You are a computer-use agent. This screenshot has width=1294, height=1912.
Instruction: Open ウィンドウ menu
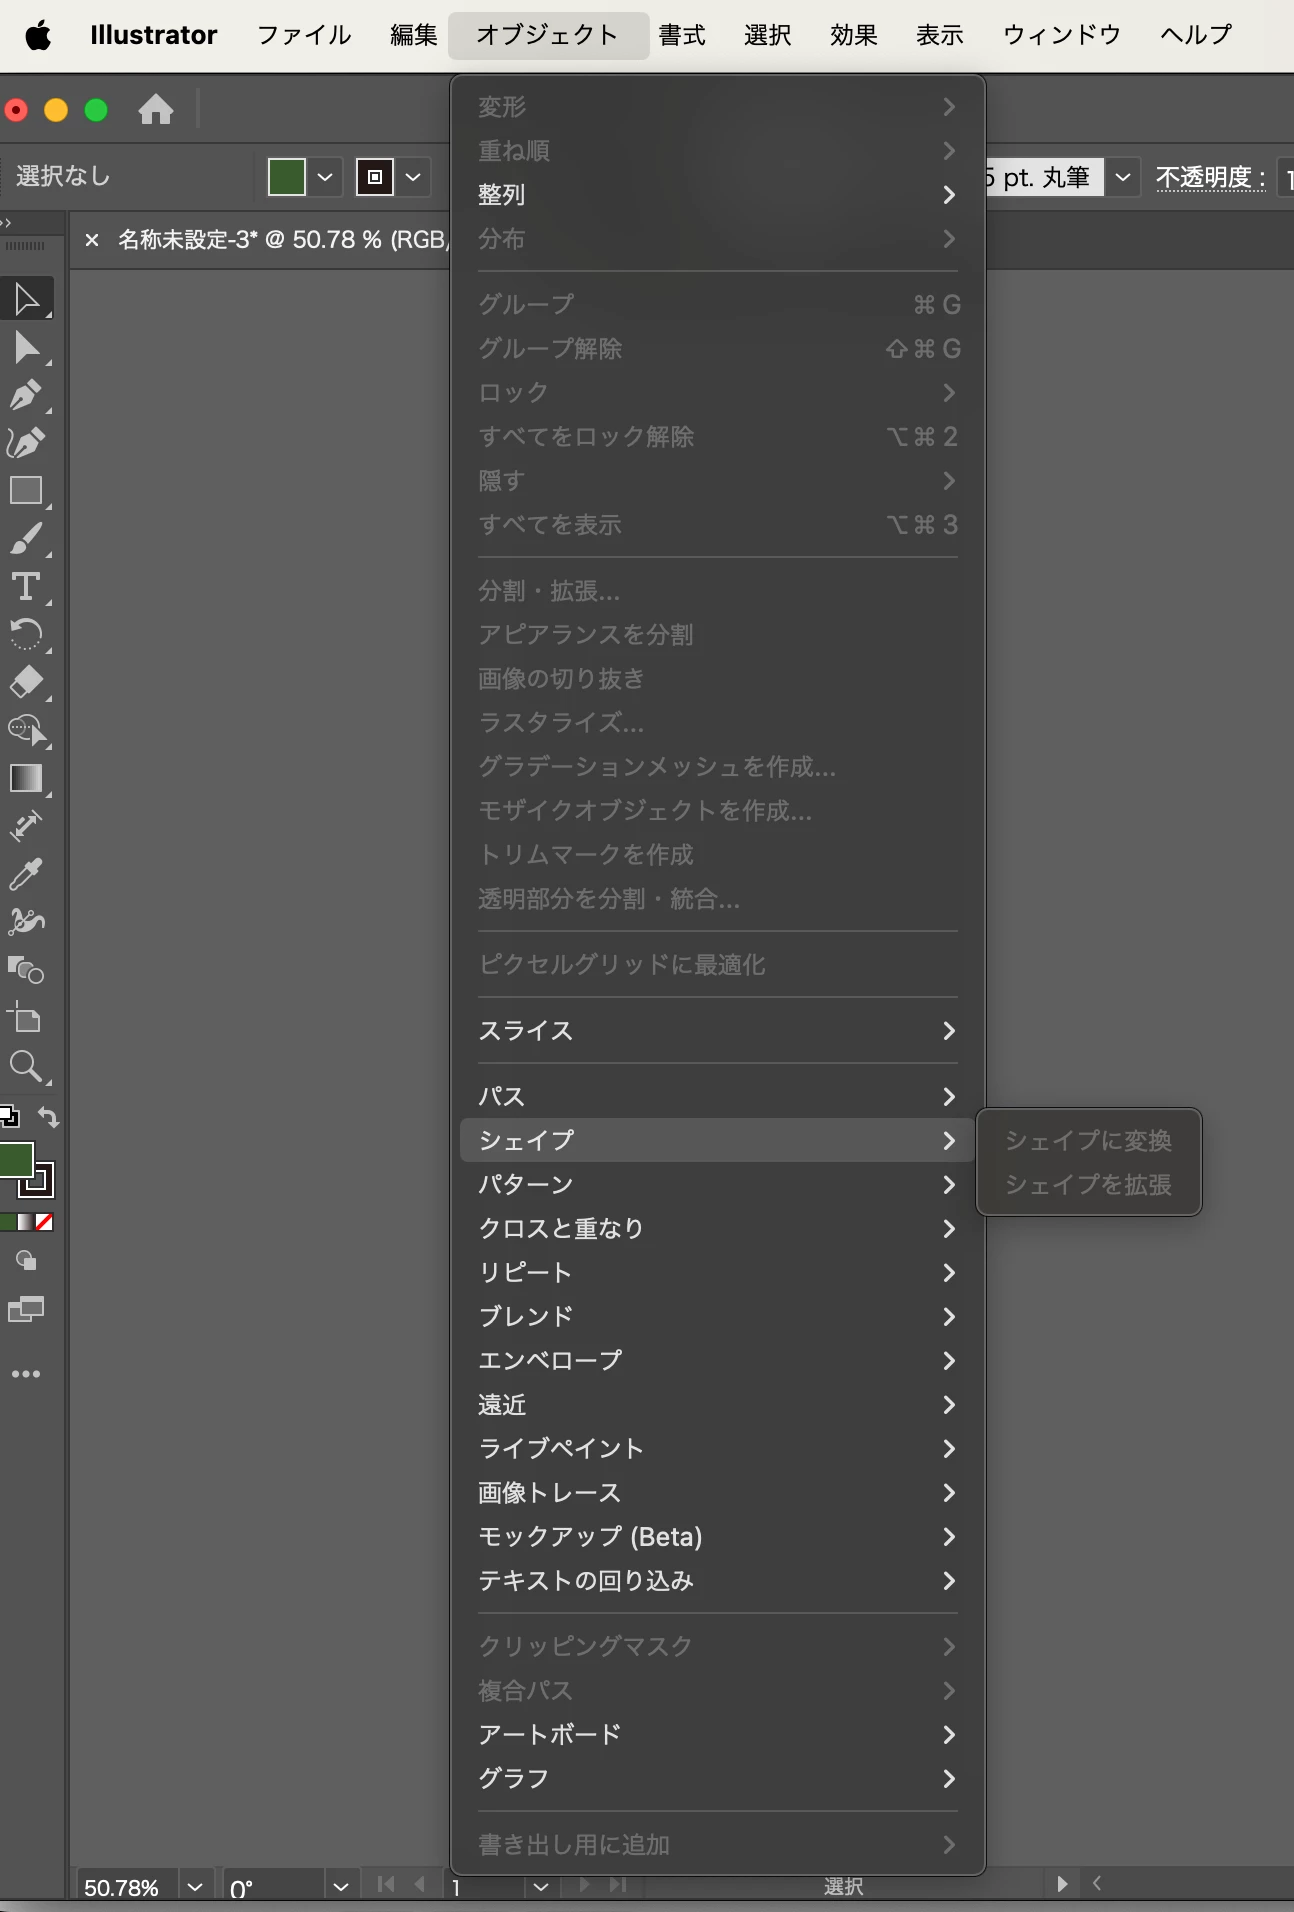pos(1062,36)
